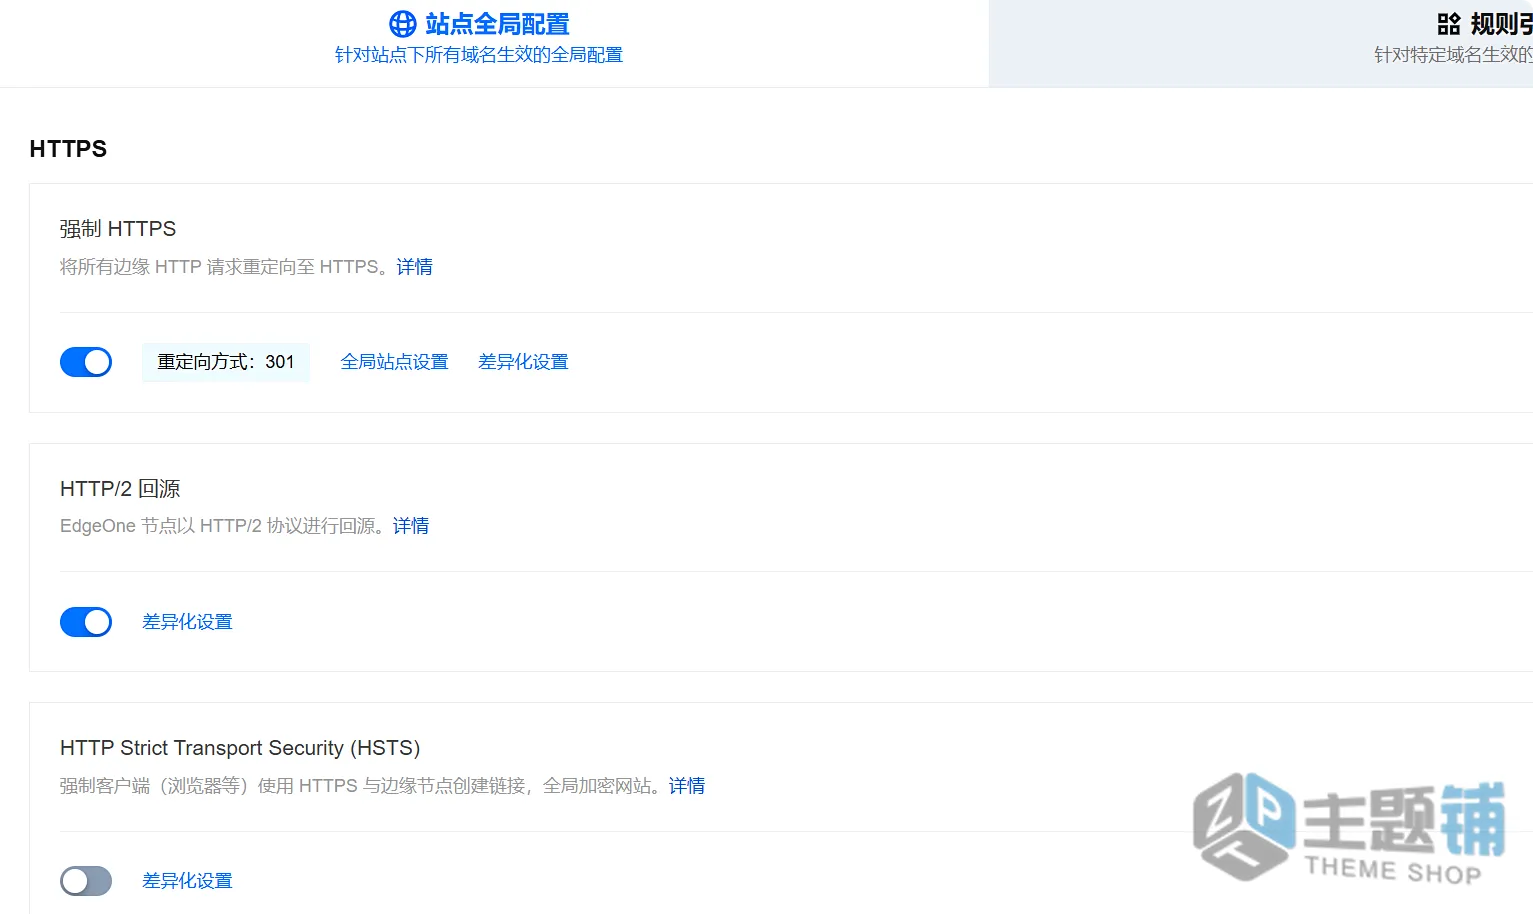Turn off the 强制 HTTPS toggle
1533x914 pixels.
tap(86, 362)
